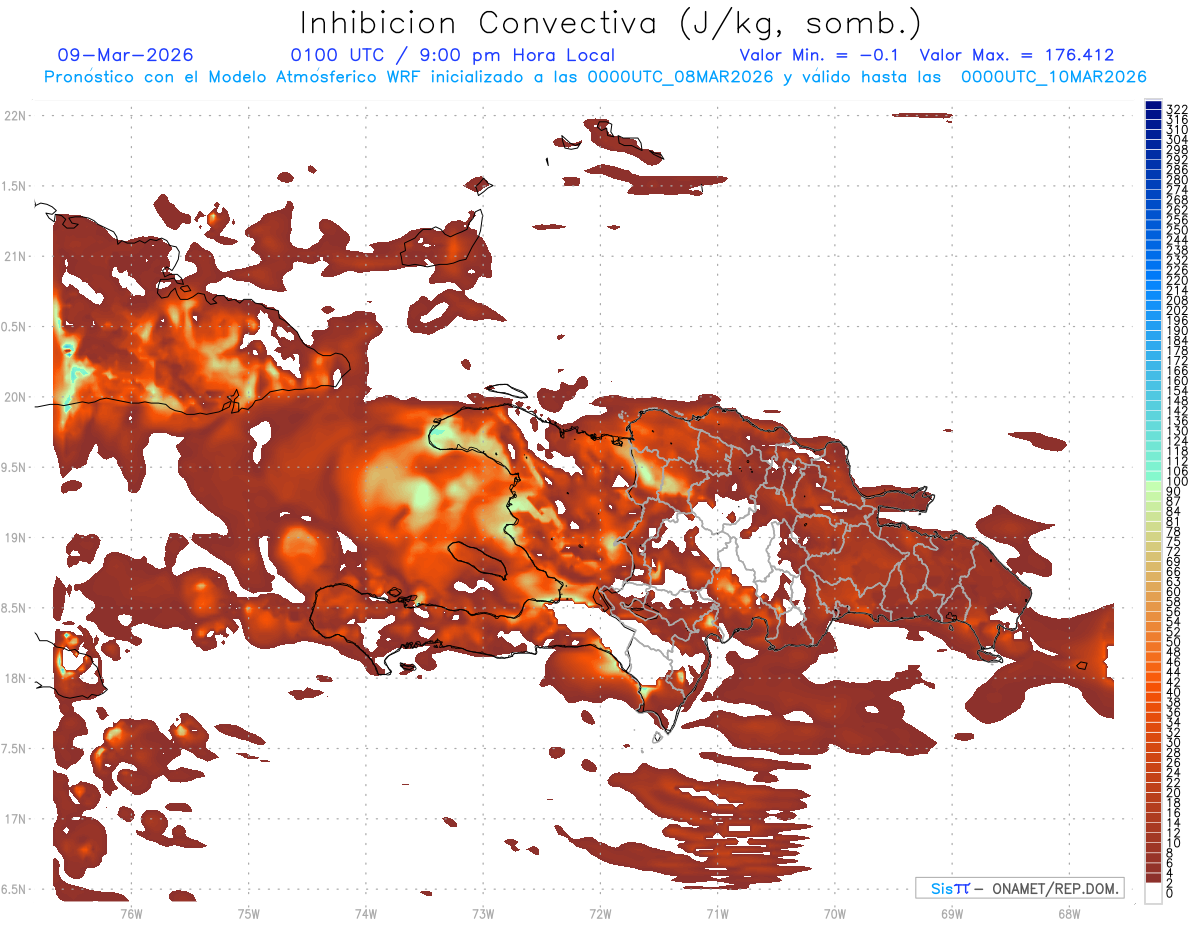Viewport: 1200px width, 927px height.
Task: Click the 'SisPI - ONAMET/REP.DOM.' credit box
Action: pos(1020,888)
